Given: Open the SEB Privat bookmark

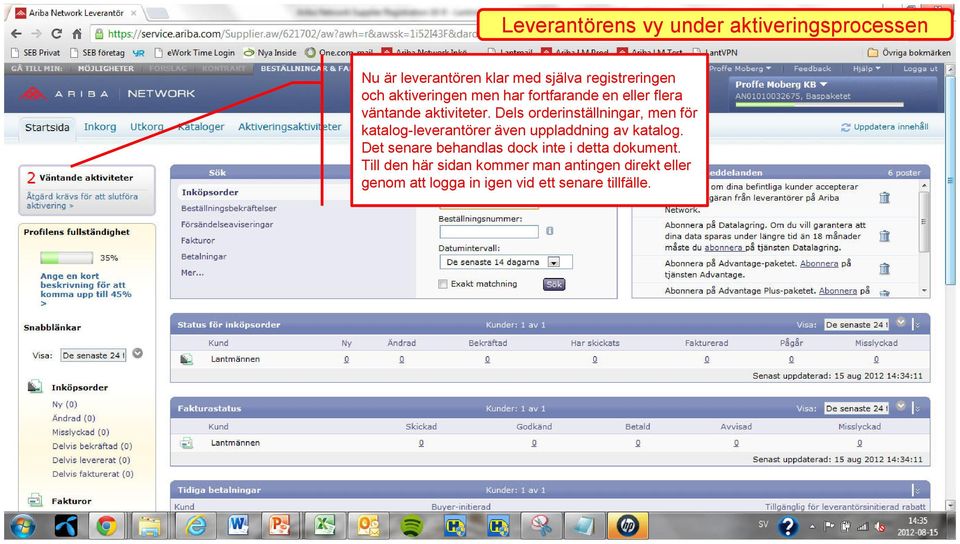Looking at the screenshot, I should (x=36, y=53).
